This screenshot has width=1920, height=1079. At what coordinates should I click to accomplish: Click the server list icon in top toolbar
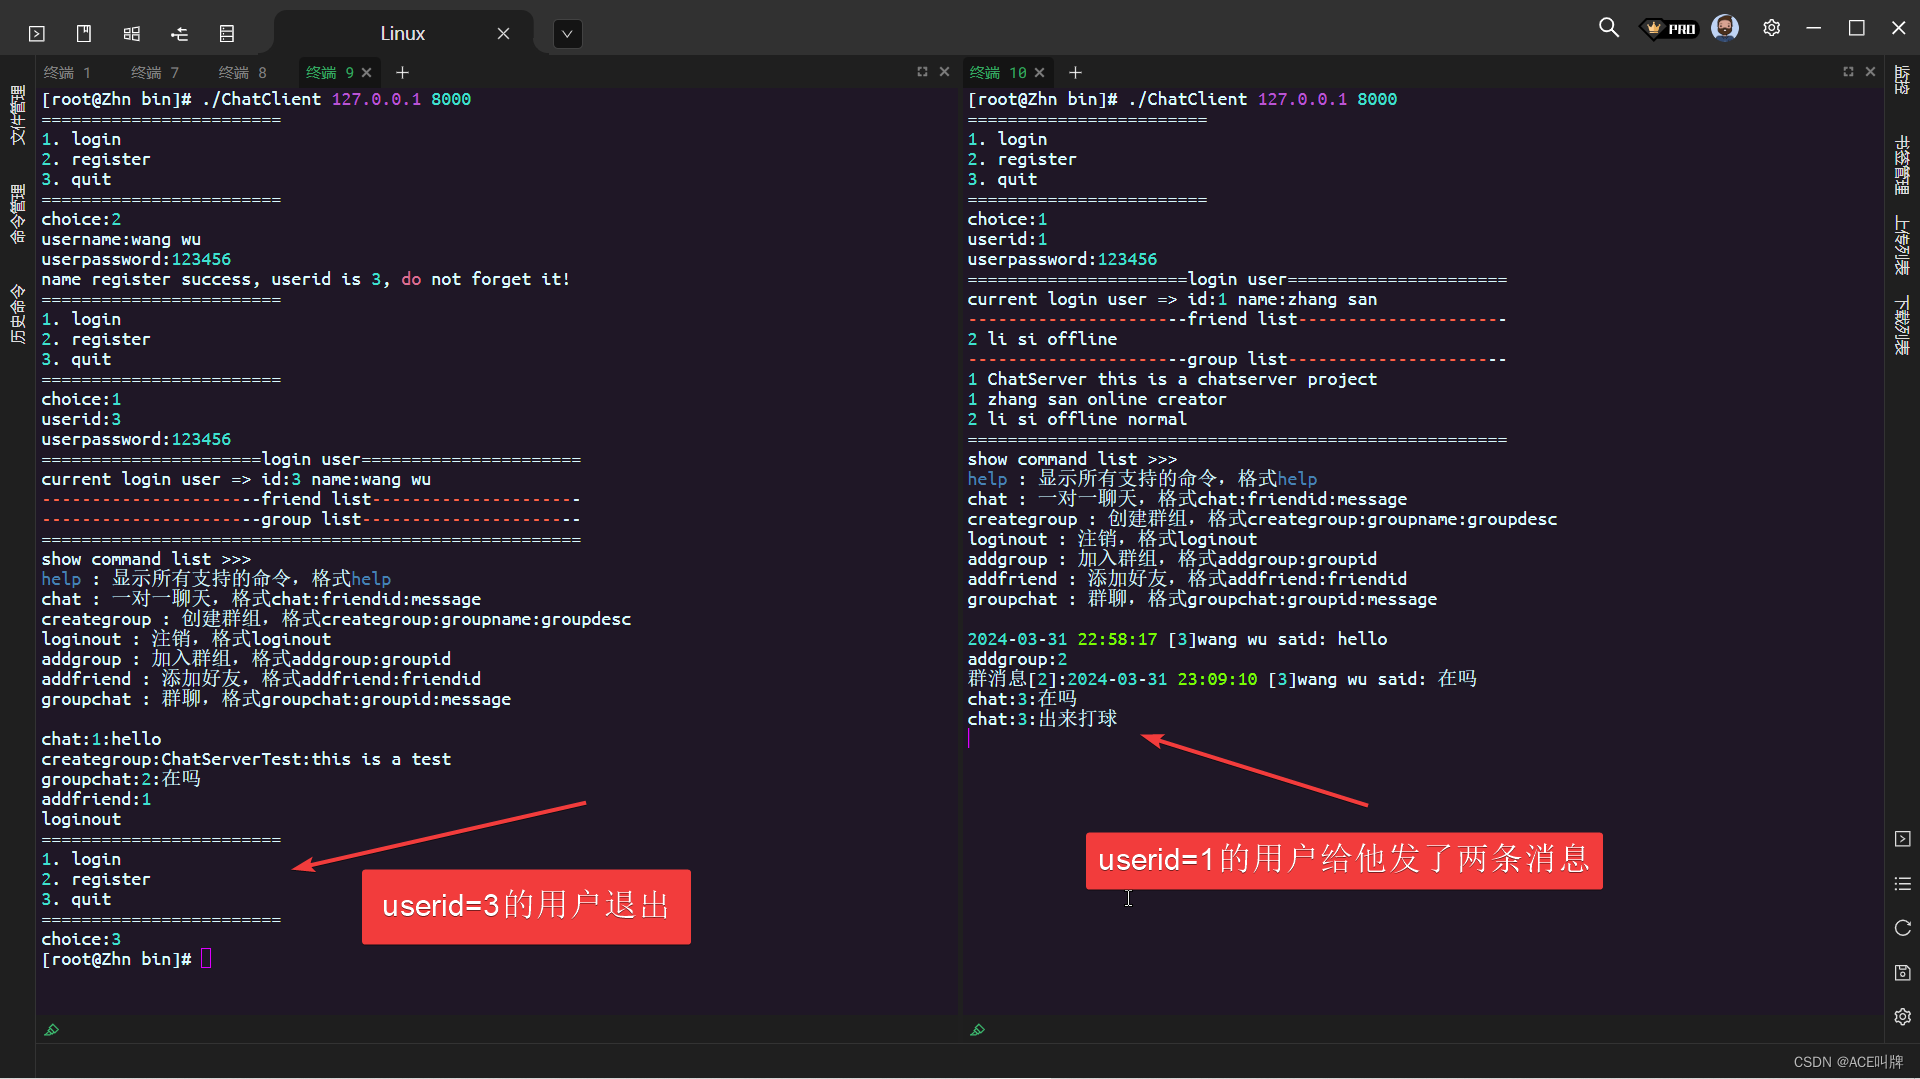pyautogui.click(x=227, y=34)
